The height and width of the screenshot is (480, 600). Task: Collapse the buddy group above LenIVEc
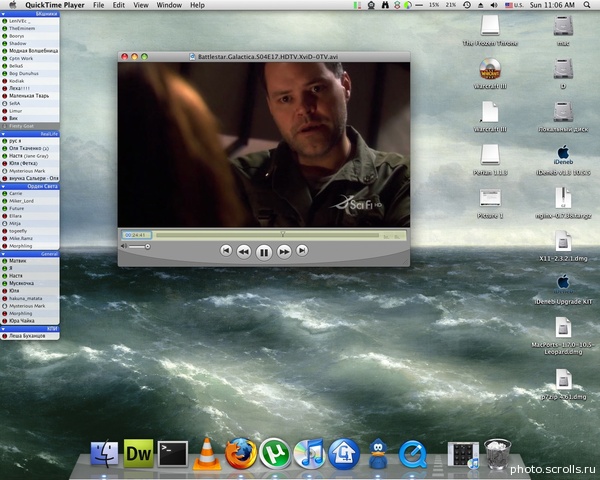(3, 14)
